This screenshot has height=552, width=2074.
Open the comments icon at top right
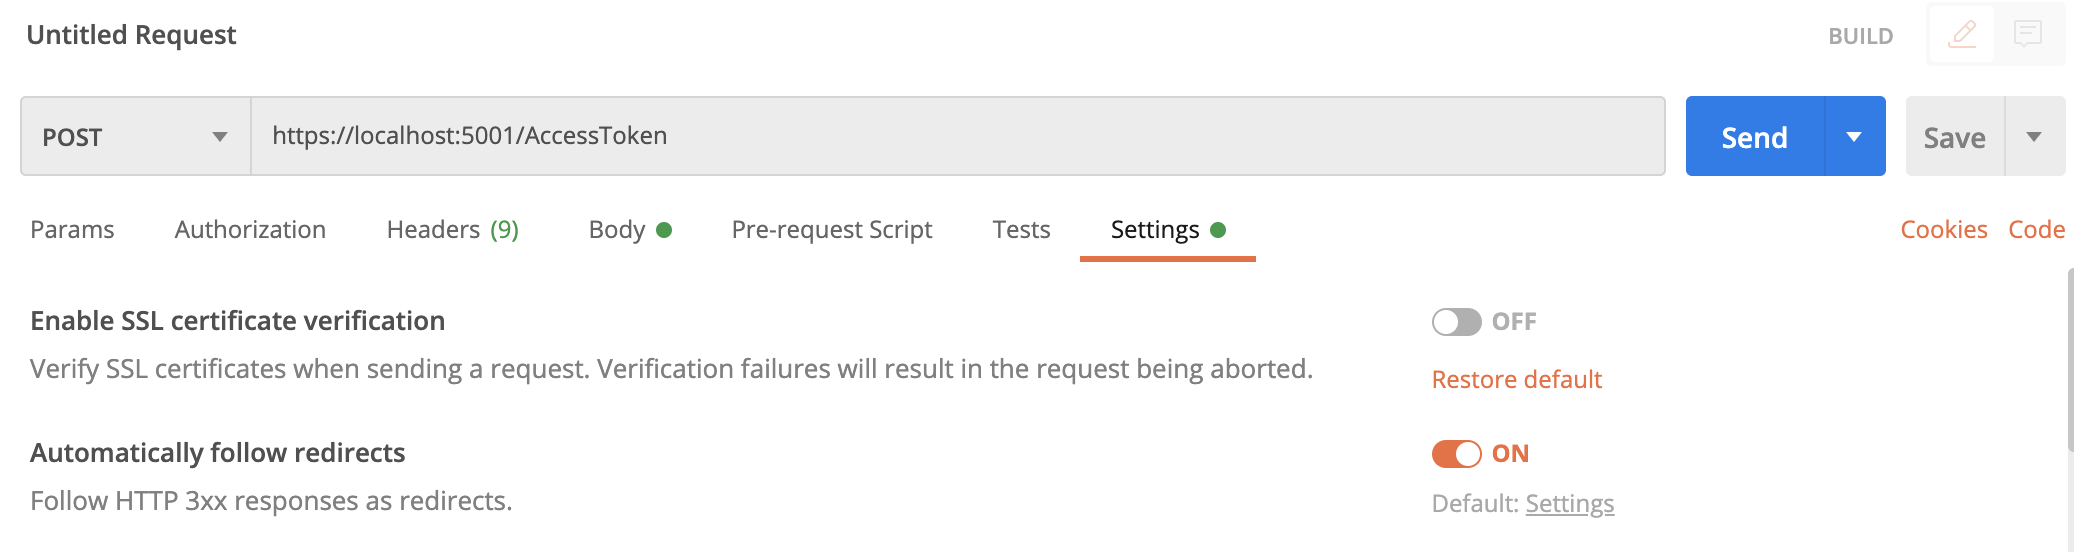point(2028,35)
